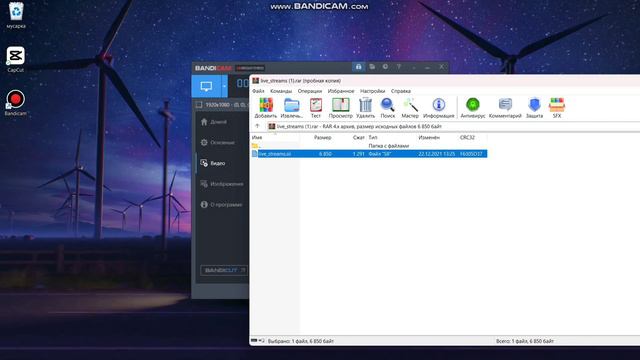Click Bandicam help question mark icon

pyautogui.click(x=399, y=67)
